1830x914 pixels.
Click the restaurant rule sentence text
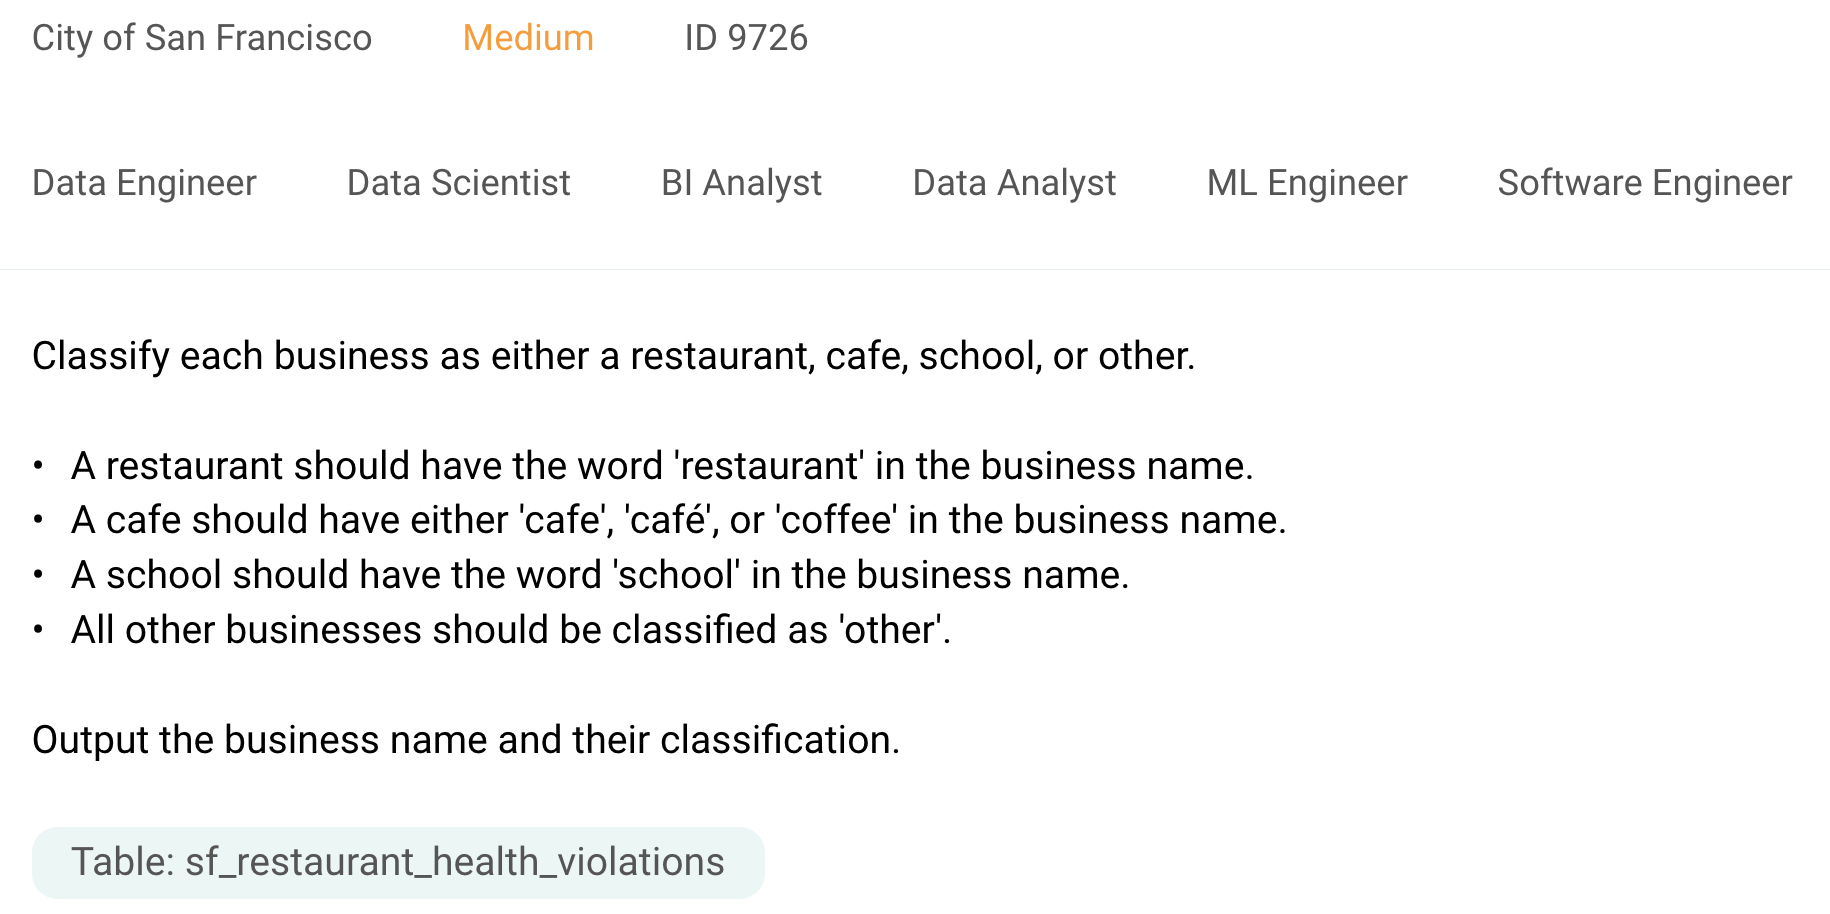coord(662,466)
